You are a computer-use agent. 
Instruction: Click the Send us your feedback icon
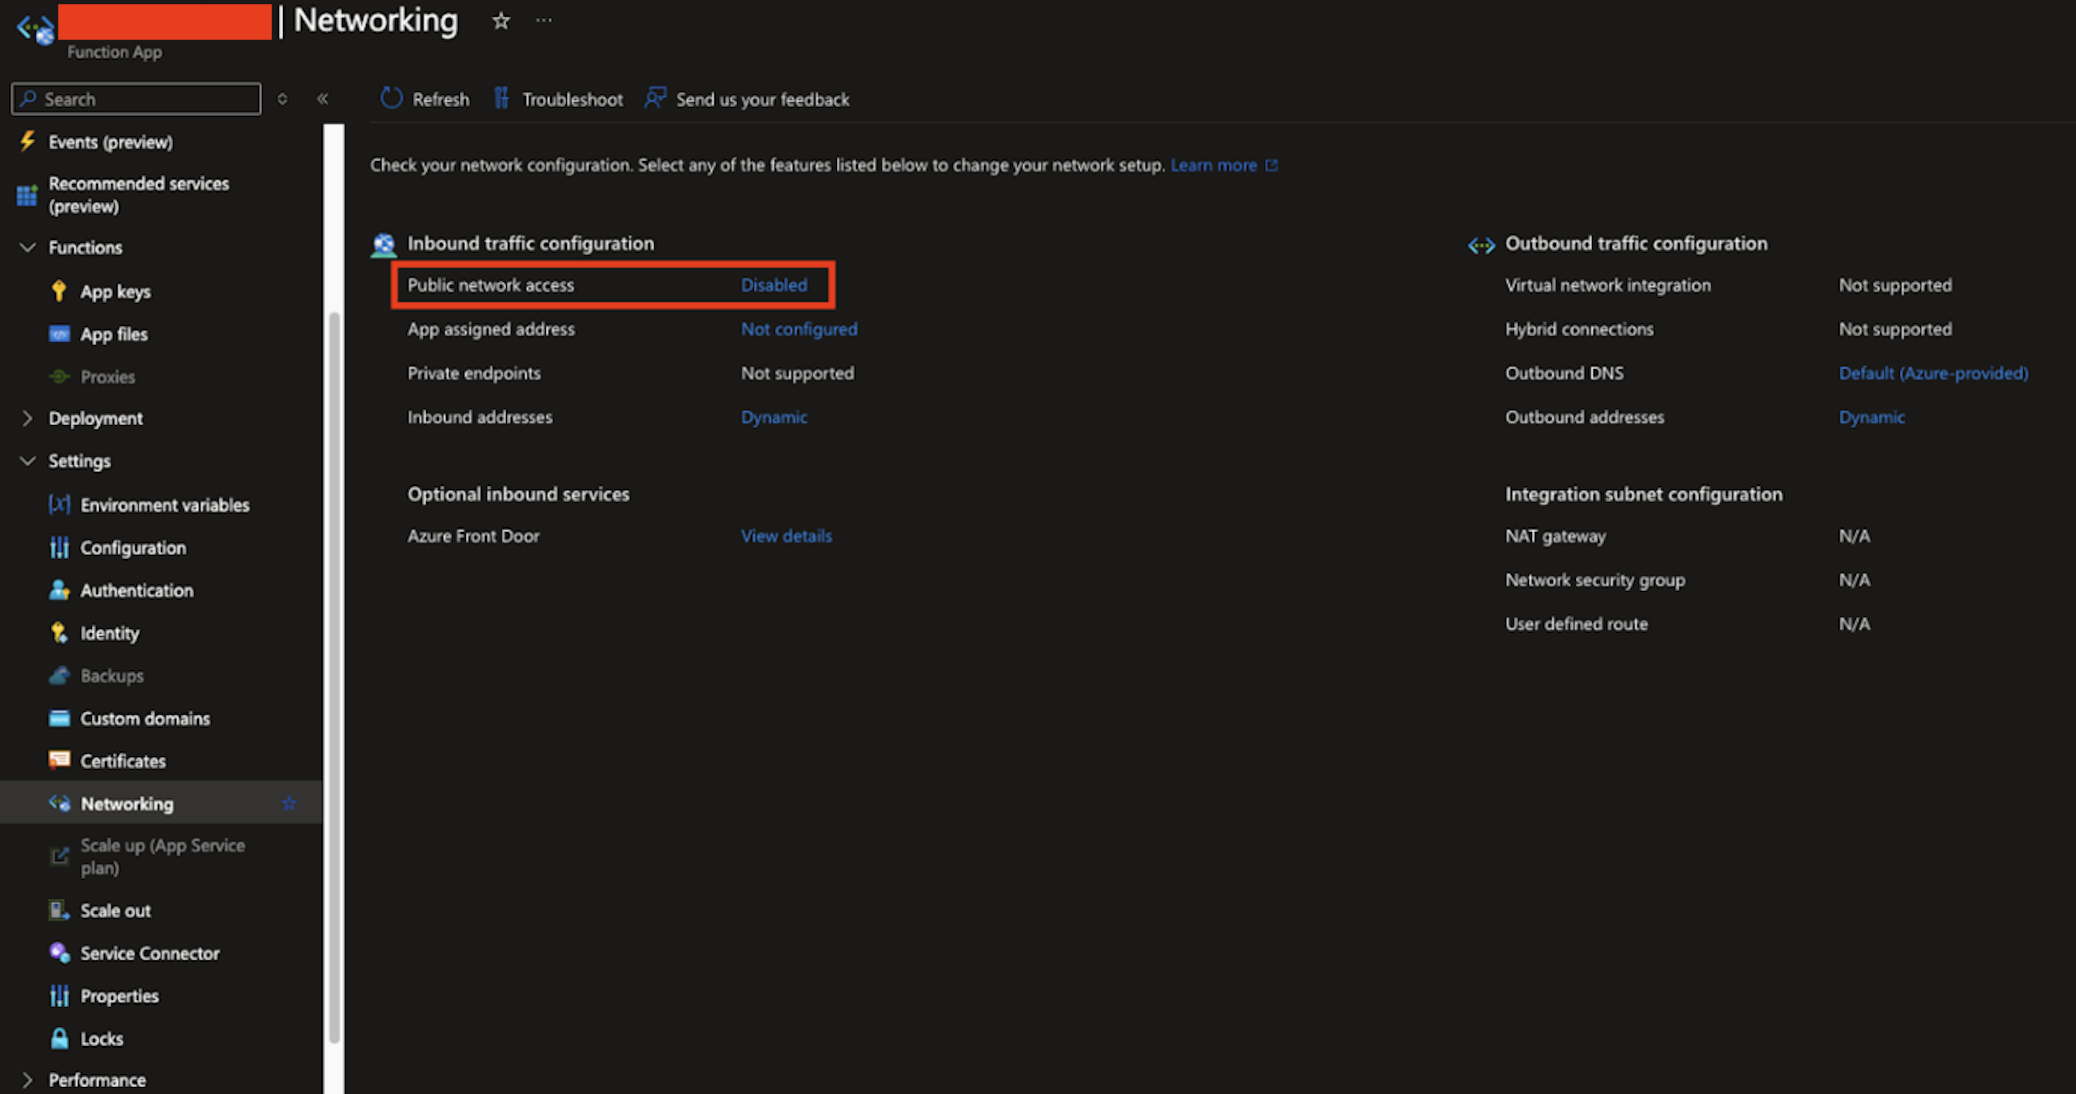(x=656, y=98)
